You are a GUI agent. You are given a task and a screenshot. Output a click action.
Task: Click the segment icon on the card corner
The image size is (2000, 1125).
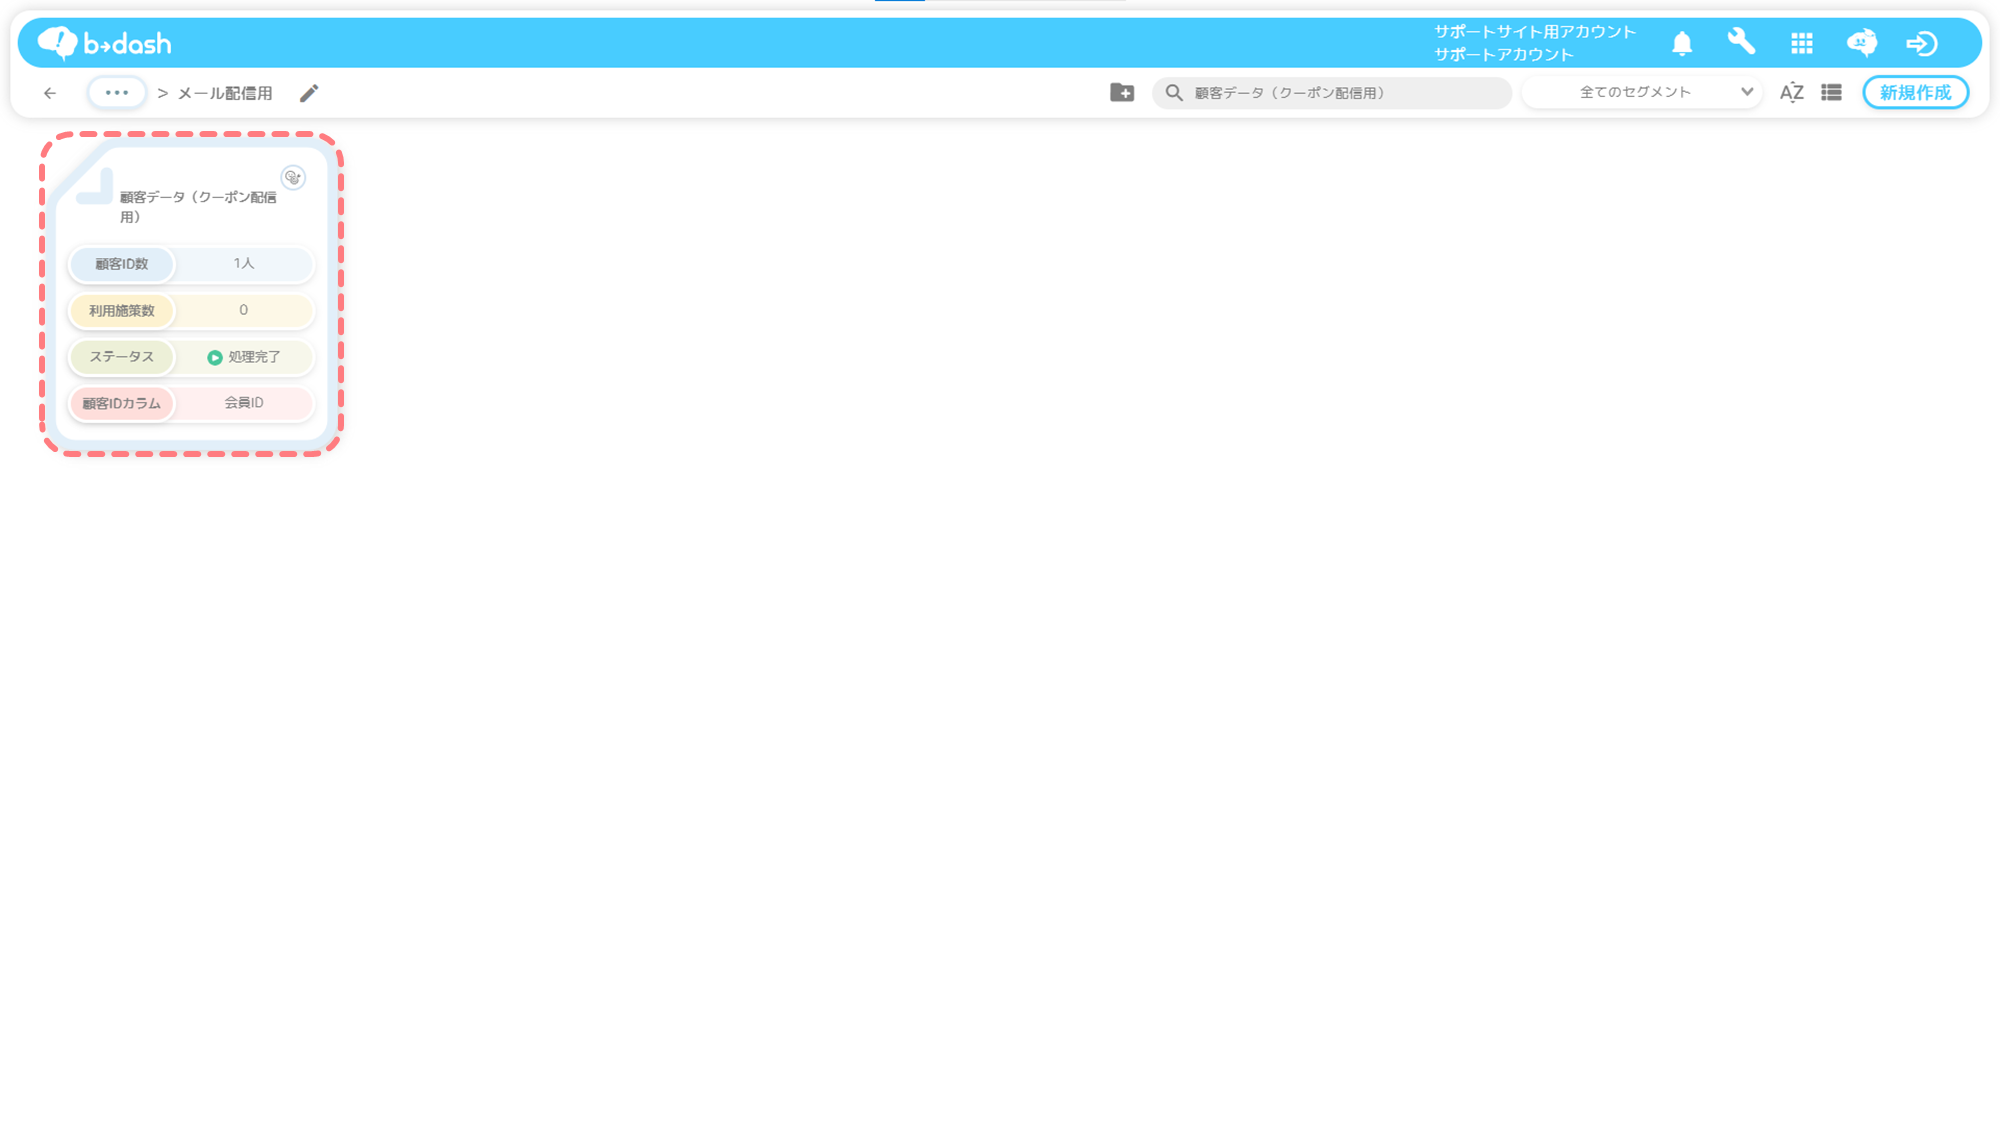click(293, 177)
